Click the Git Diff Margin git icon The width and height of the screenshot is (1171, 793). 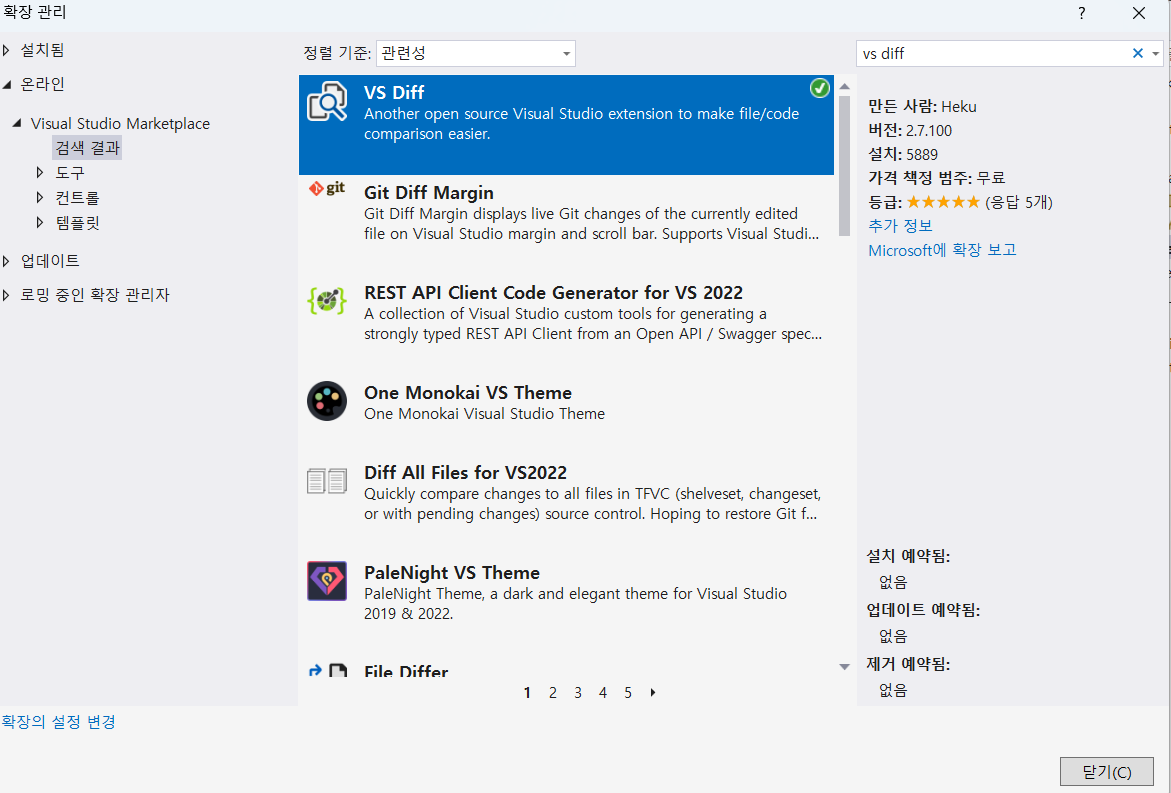click(327, 188)
